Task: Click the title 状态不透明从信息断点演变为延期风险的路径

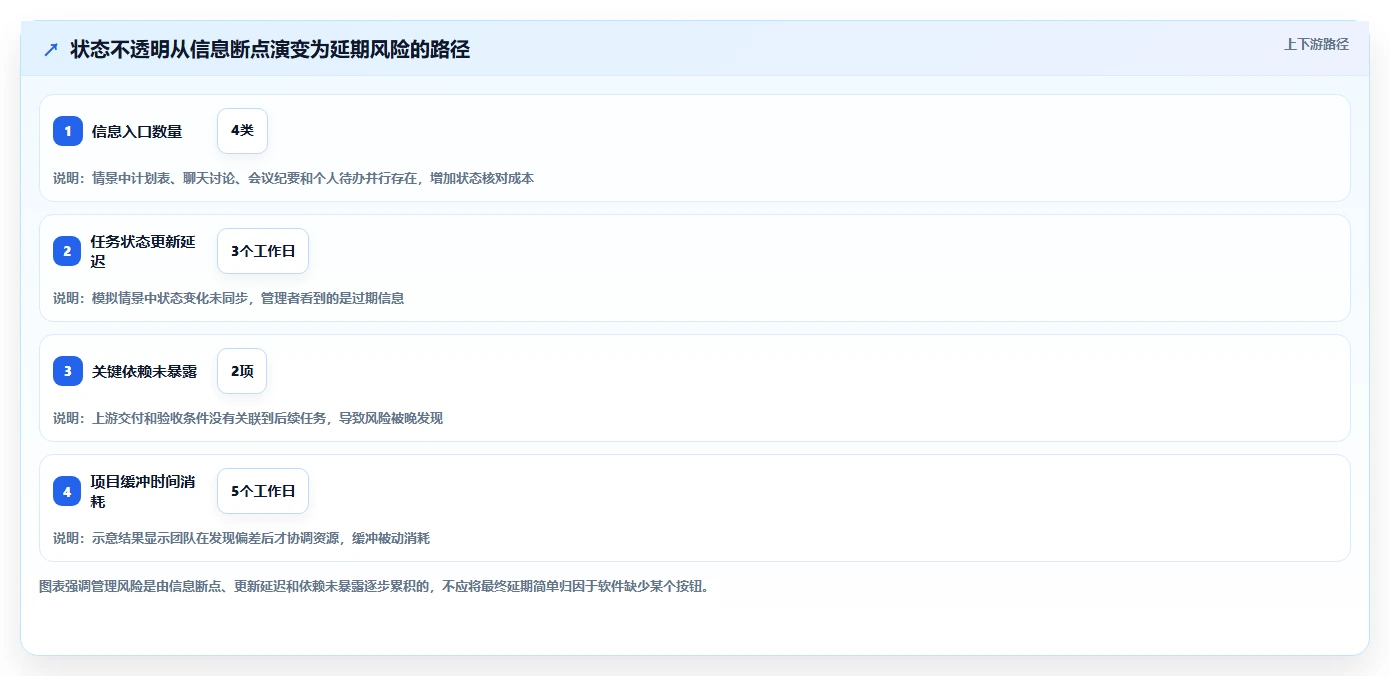Action: (x=270, y=49)
